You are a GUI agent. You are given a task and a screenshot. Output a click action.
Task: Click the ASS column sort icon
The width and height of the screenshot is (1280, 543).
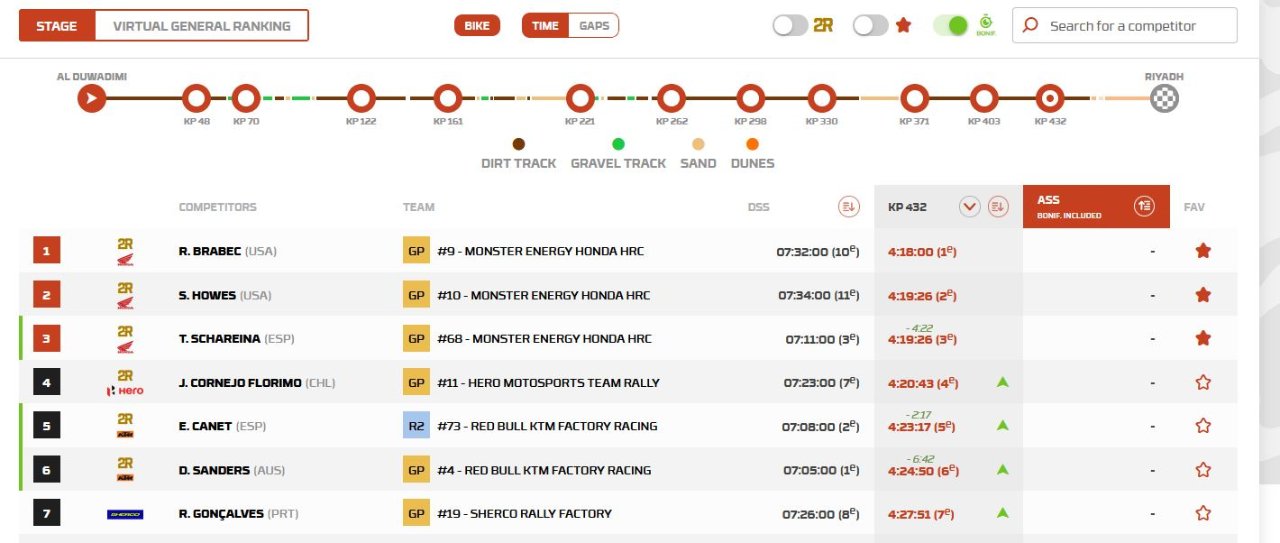(x=1144, y=206)
